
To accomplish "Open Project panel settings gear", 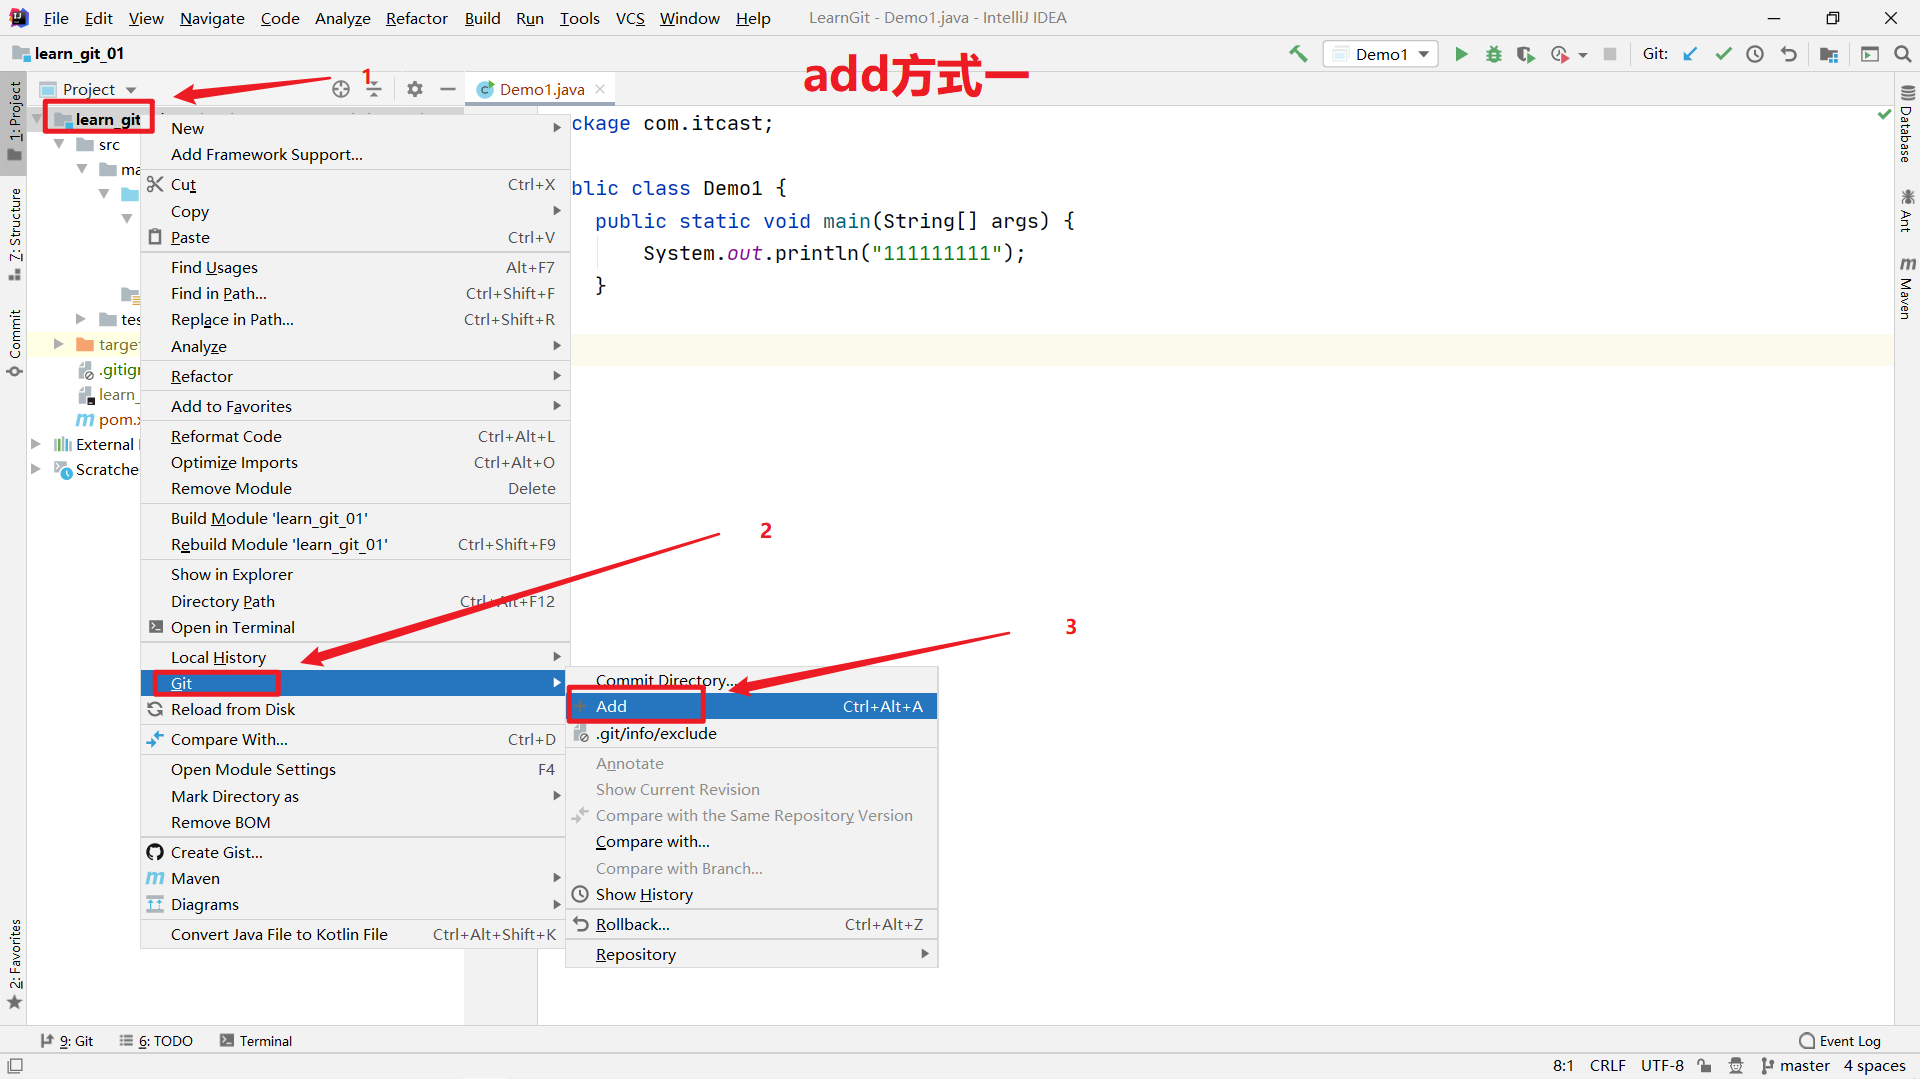I will [415, 89].
